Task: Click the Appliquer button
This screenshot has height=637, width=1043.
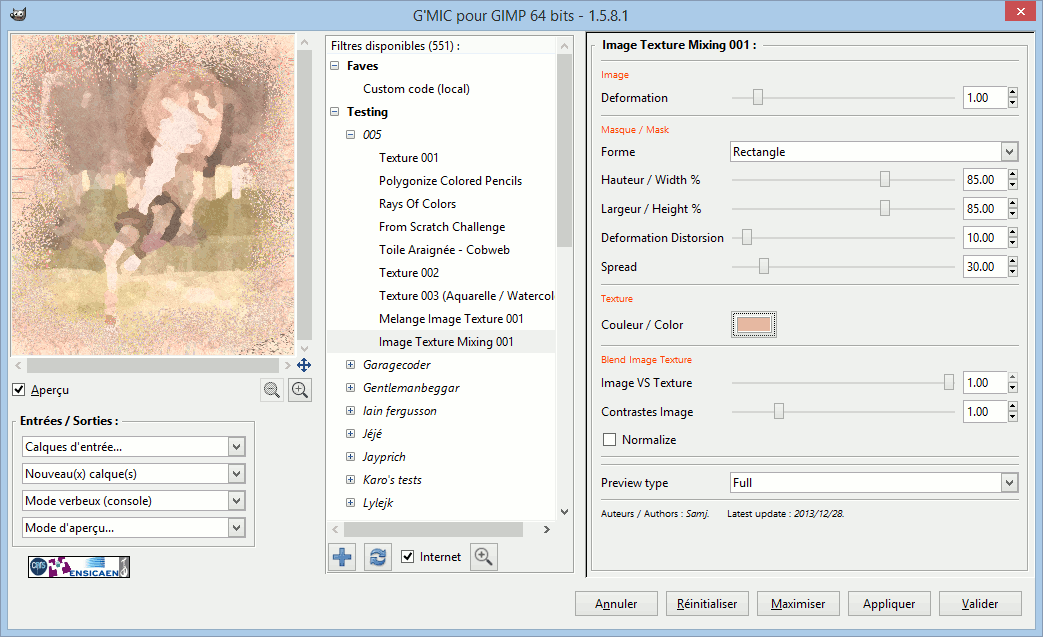Action: (x=889, y=604)
